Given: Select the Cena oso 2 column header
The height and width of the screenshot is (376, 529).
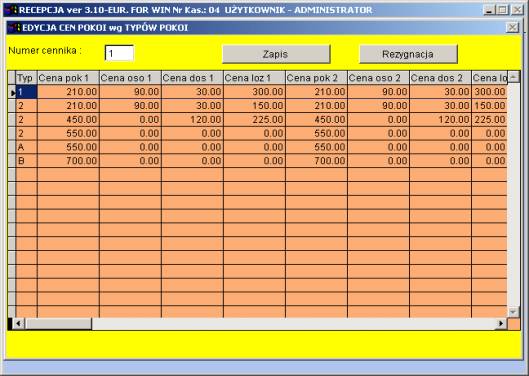Looking at the screenshot, I should [x=379, y=78].
